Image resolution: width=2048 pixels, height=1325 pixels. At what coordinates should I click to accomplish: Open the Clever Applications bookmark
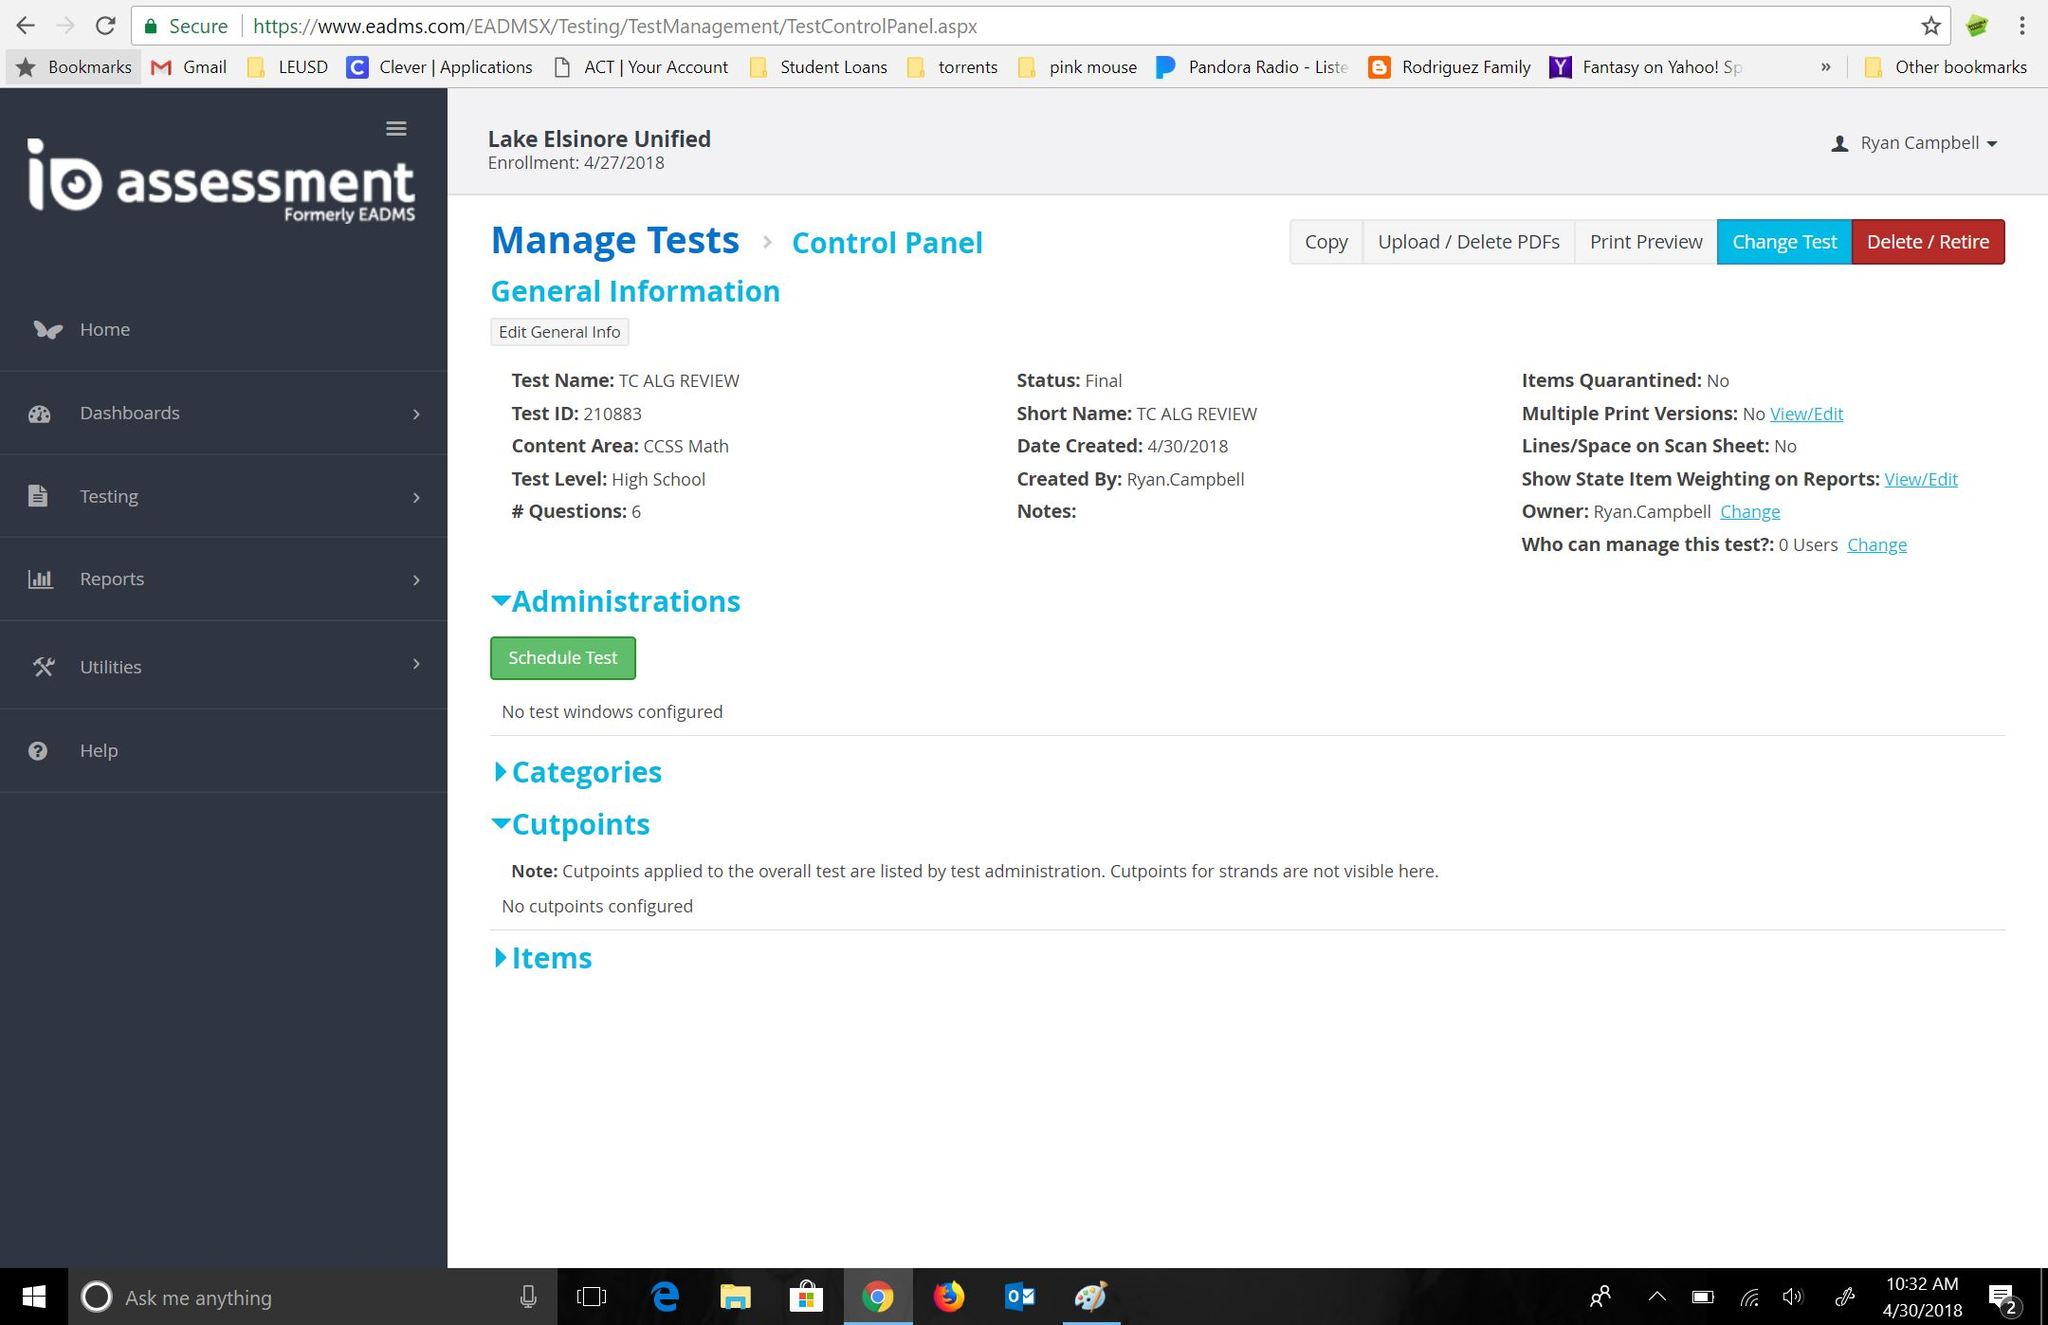click(x=439, y=67)
